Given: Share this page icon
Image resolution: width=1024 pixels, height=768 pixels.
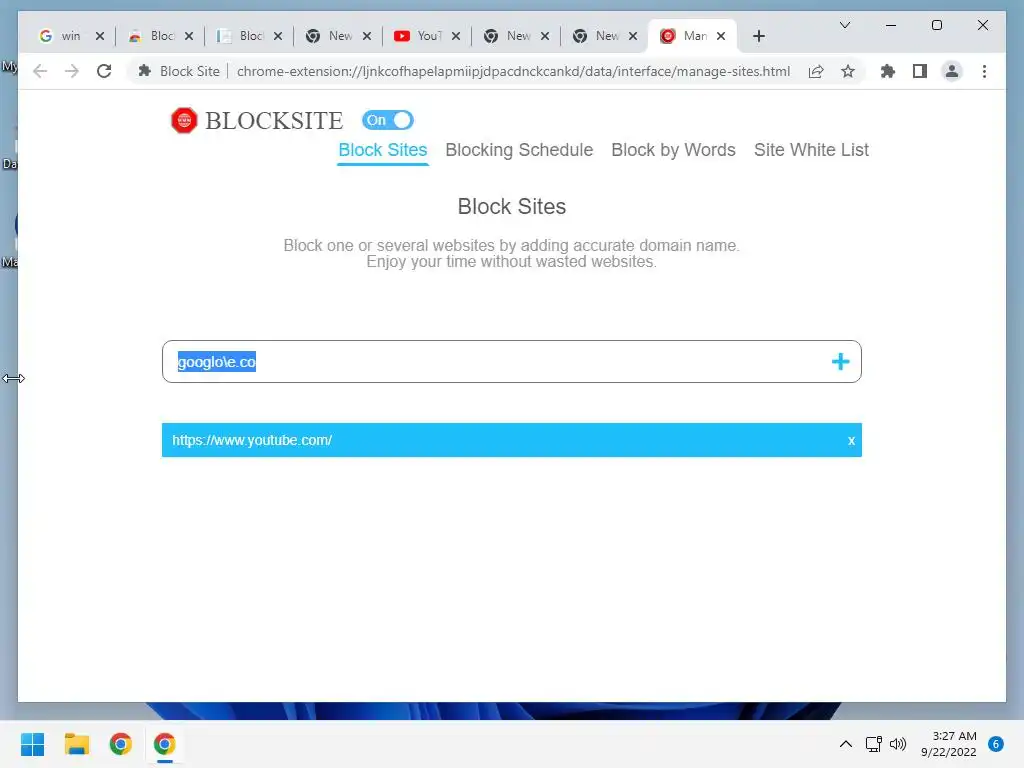Looking at the screenshot, I should pos(816,71).
